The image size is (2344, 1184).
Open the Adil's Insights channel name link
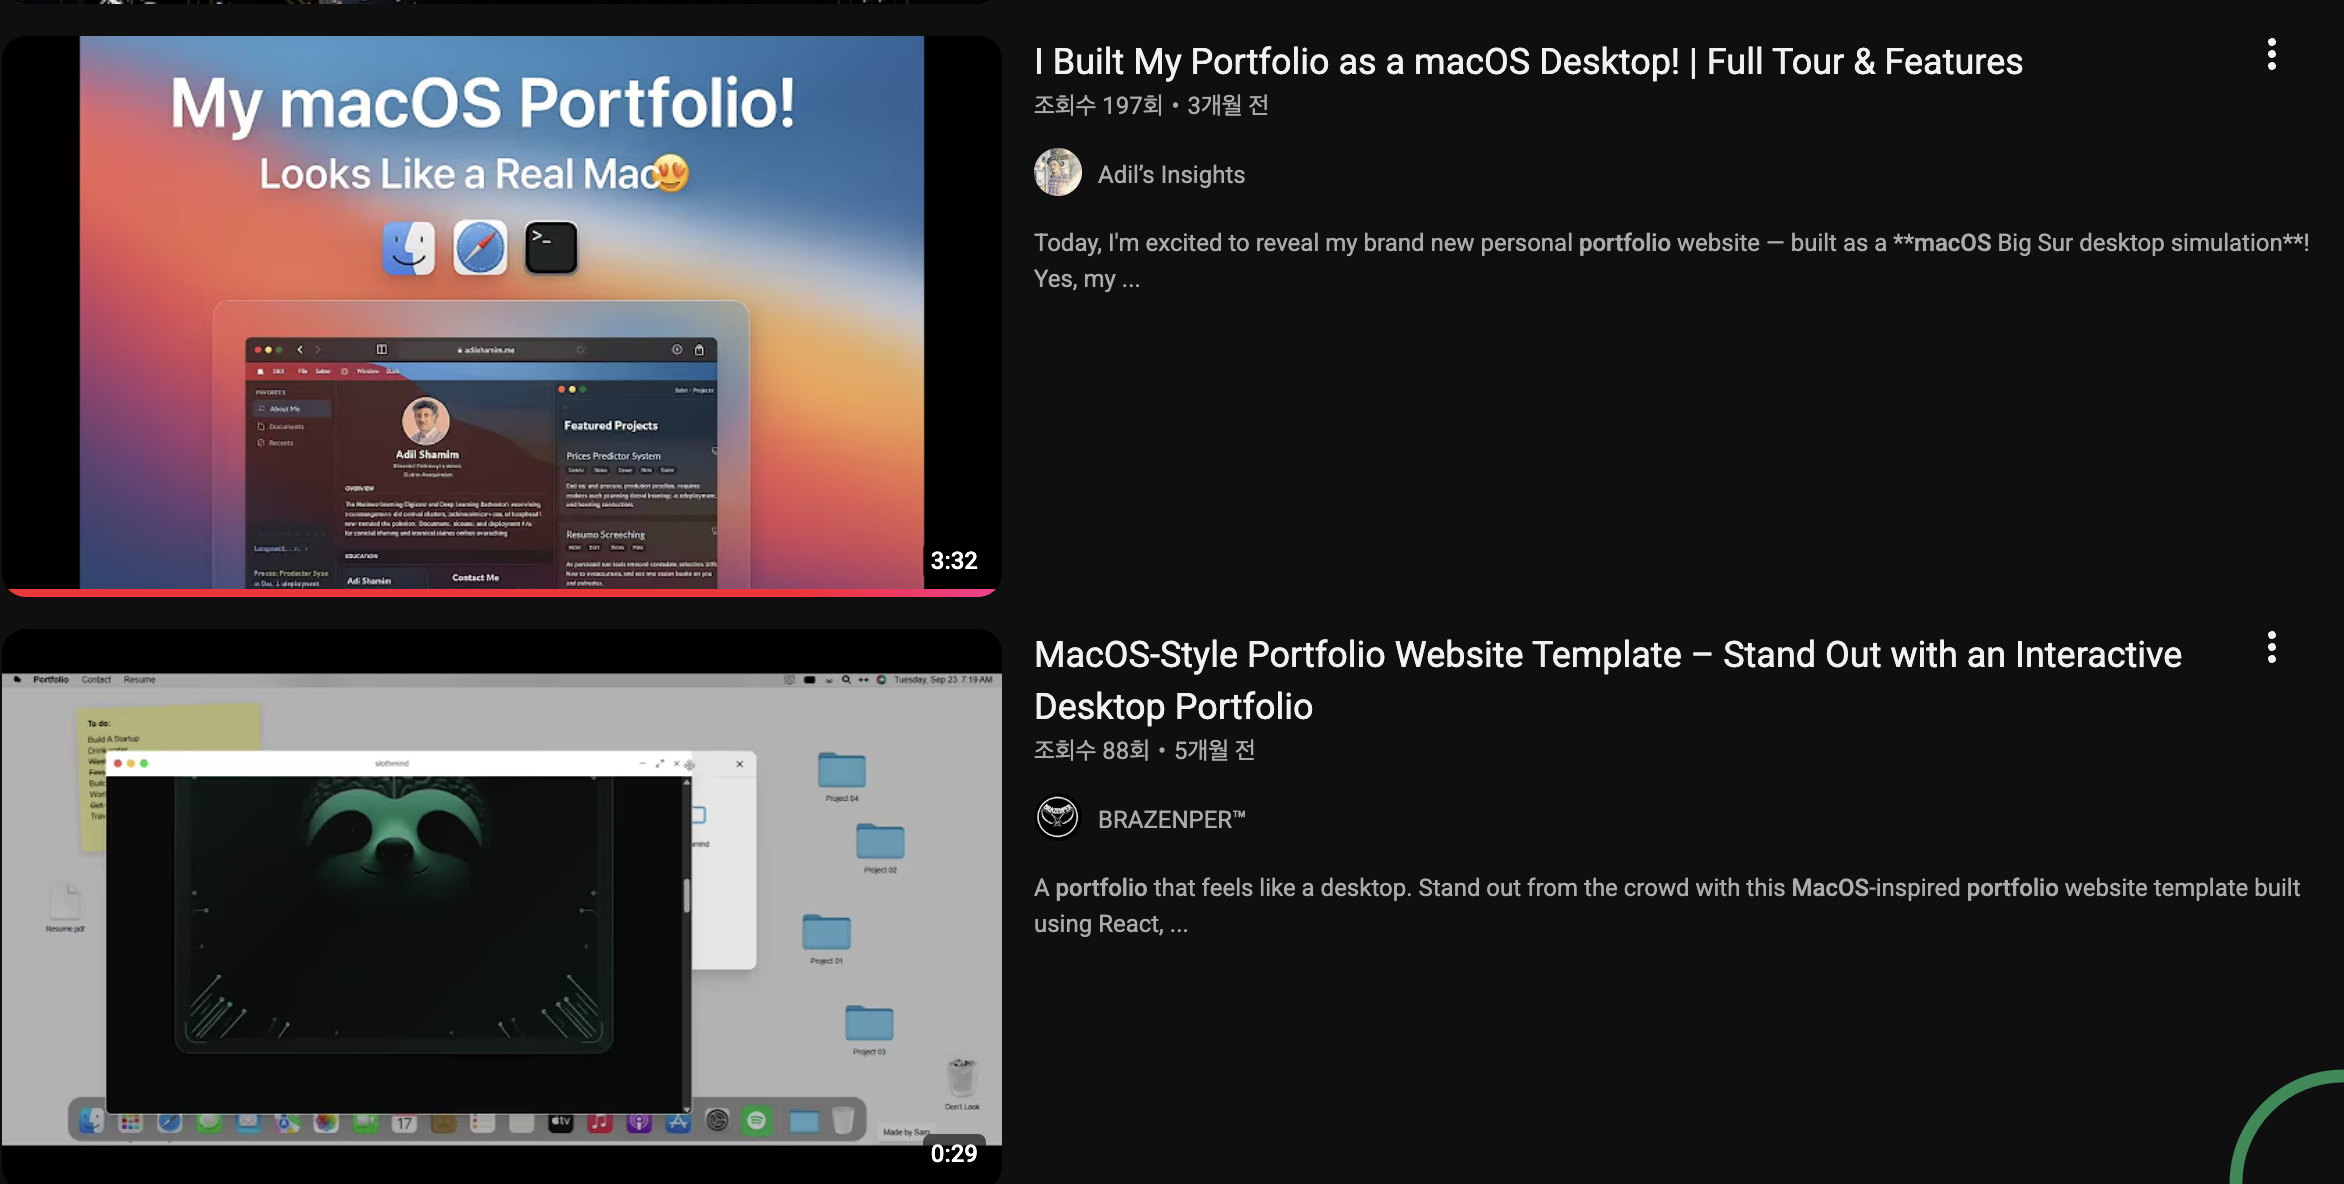click(1171, 175)
